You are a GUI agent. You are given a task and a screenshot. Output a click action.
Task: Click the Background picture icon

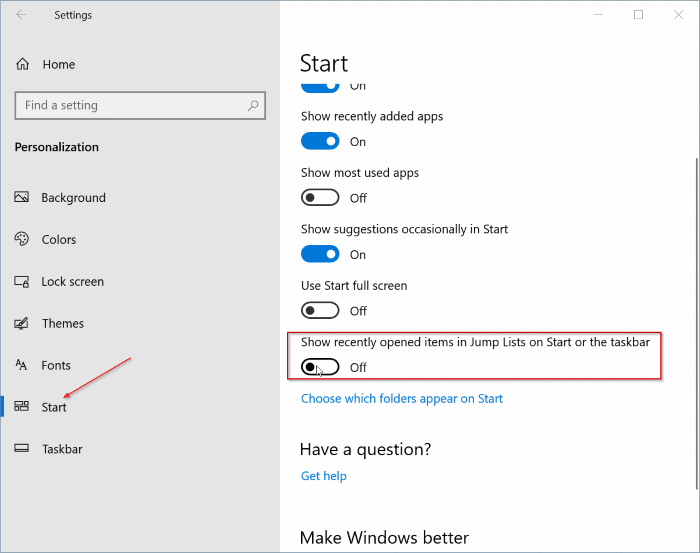click(21, 197)
